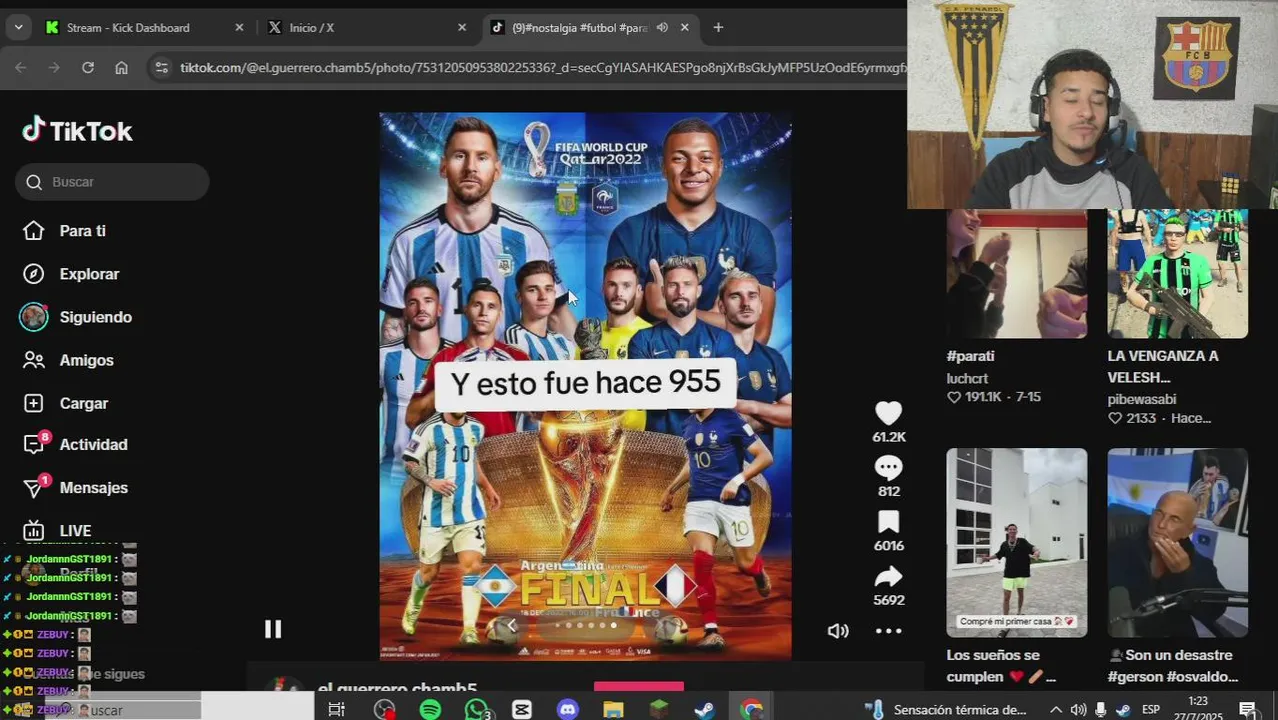Go to the previous photo slide arrow
1278x720 pixels.
click(511, 626)
